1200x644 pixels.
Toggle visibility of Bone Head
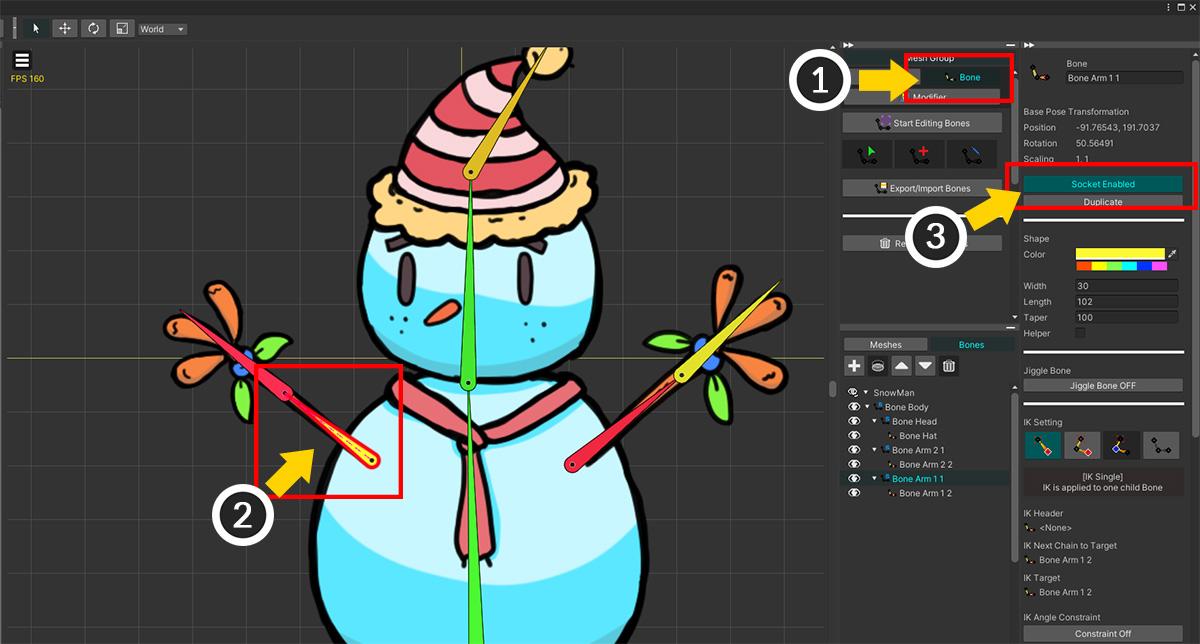(854, 421)
